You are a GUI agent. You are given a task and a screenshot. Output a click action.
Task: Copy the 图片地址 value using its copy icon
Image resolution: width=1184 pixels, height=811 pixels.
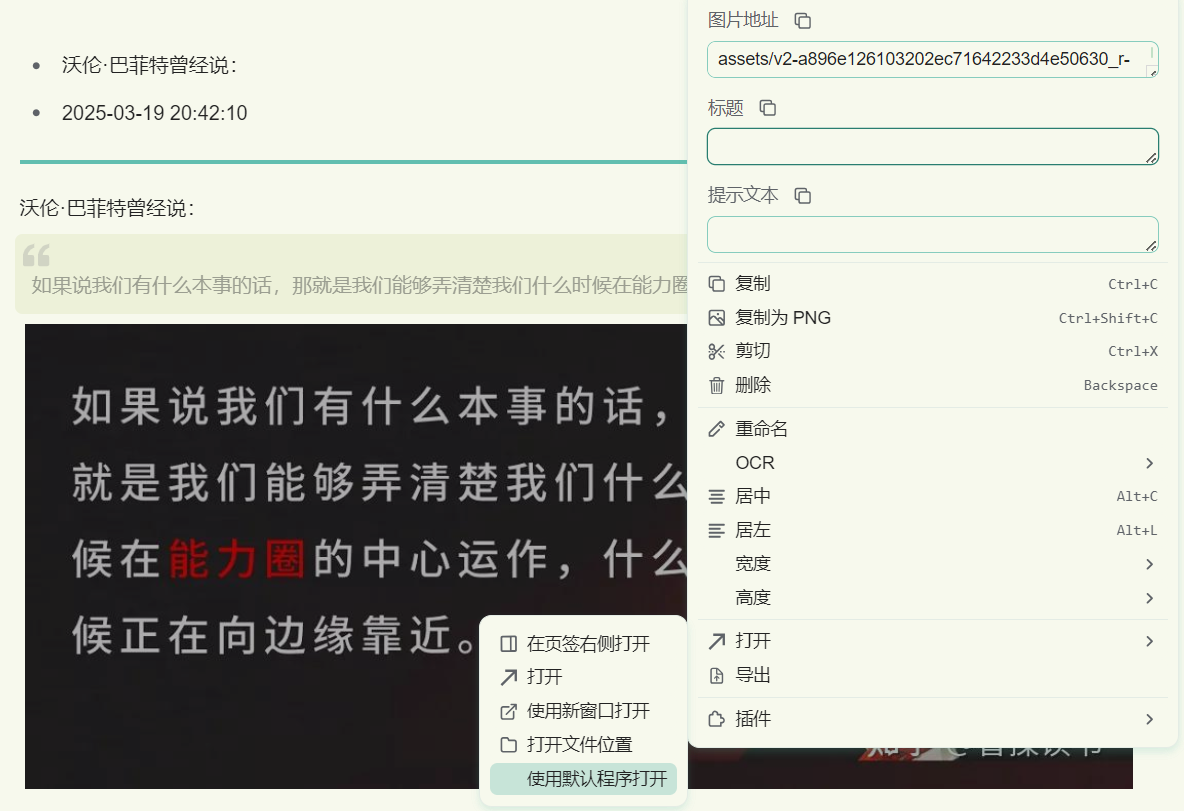pyautogui.click(x=803, y=21)
